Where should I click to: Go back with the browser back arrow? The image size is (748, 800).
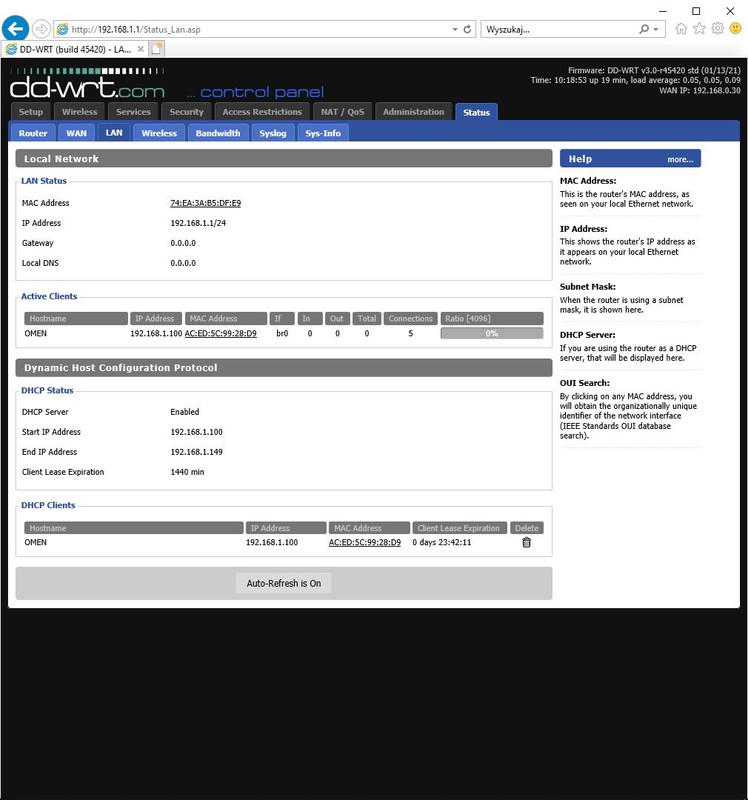coord(15,29)
